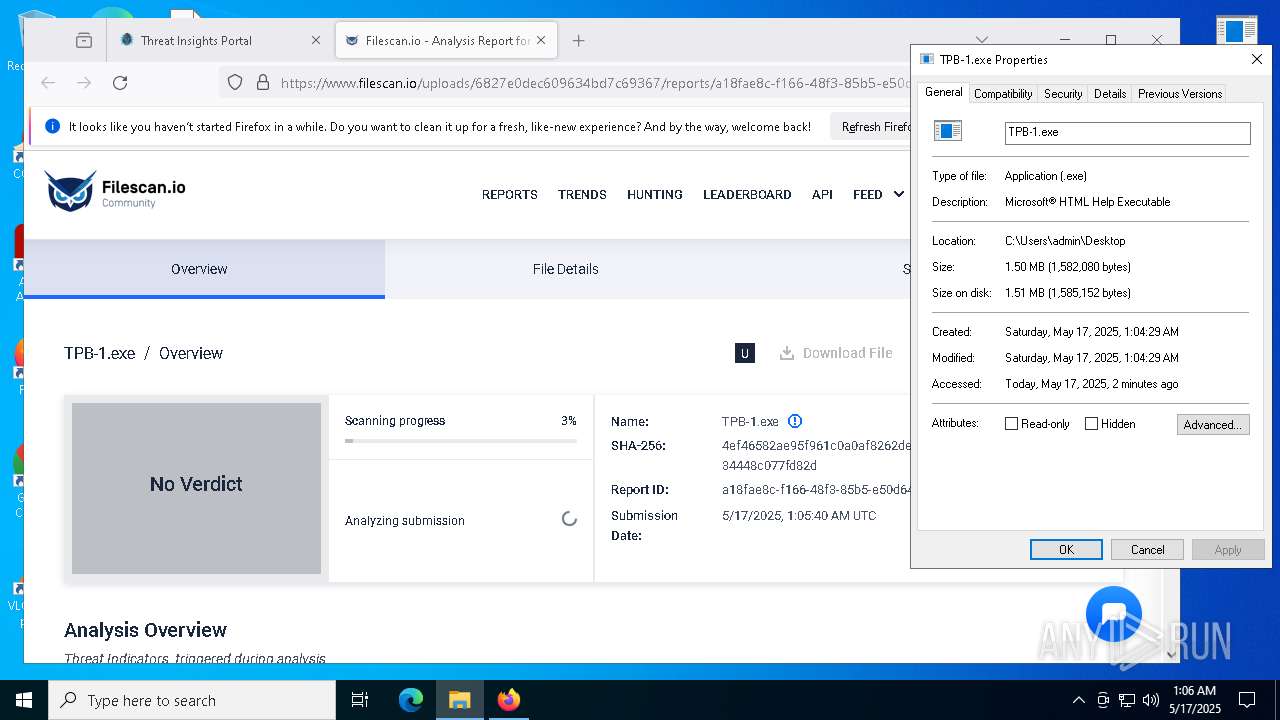Open the Advanced attributes button
The image size is (1280, 720).
tap(1213, 424)
